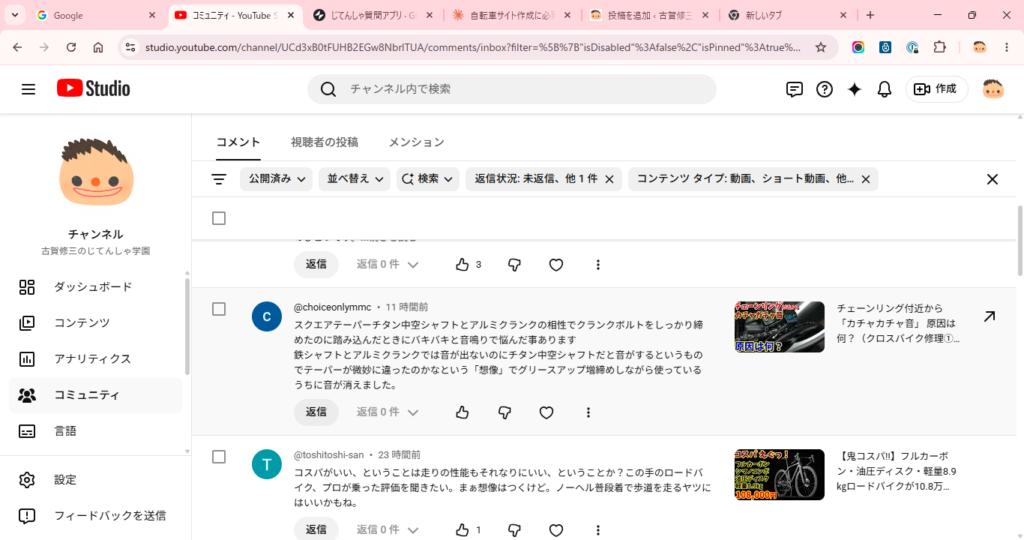Like the @toshitoshi-san comment
1024x540 pixels.
[462, 530]
